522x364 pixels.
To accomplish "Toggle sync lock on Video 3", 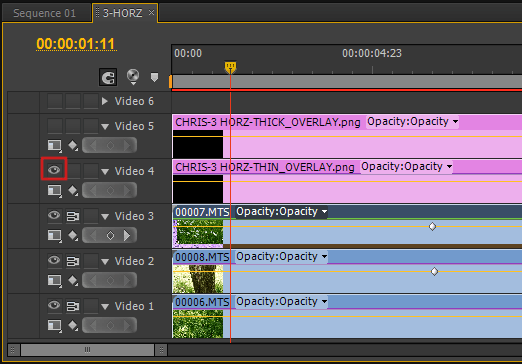I will pyautogui.click(x=73, y=216).
